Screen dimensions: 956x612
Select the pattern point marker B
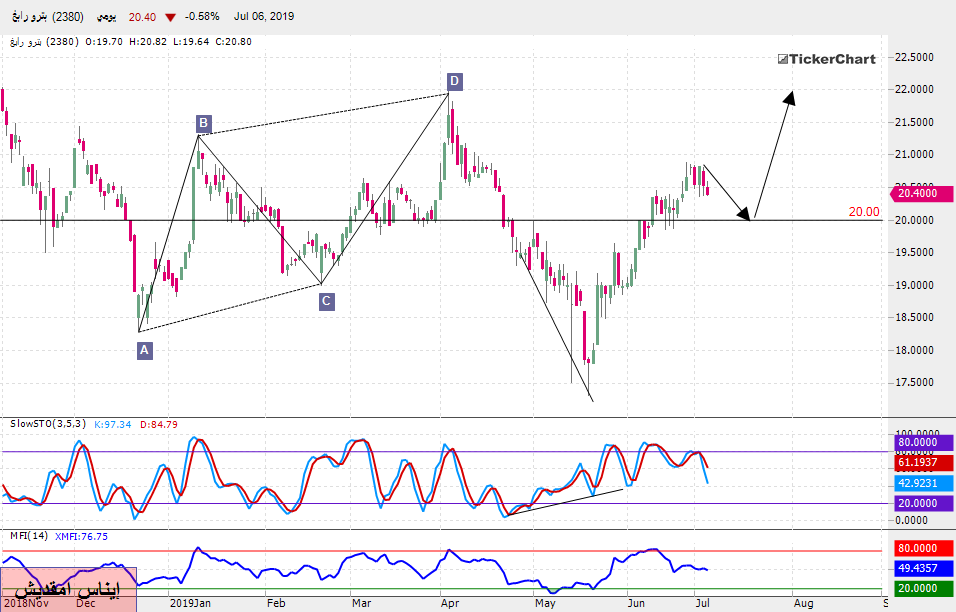click(203, 123)
